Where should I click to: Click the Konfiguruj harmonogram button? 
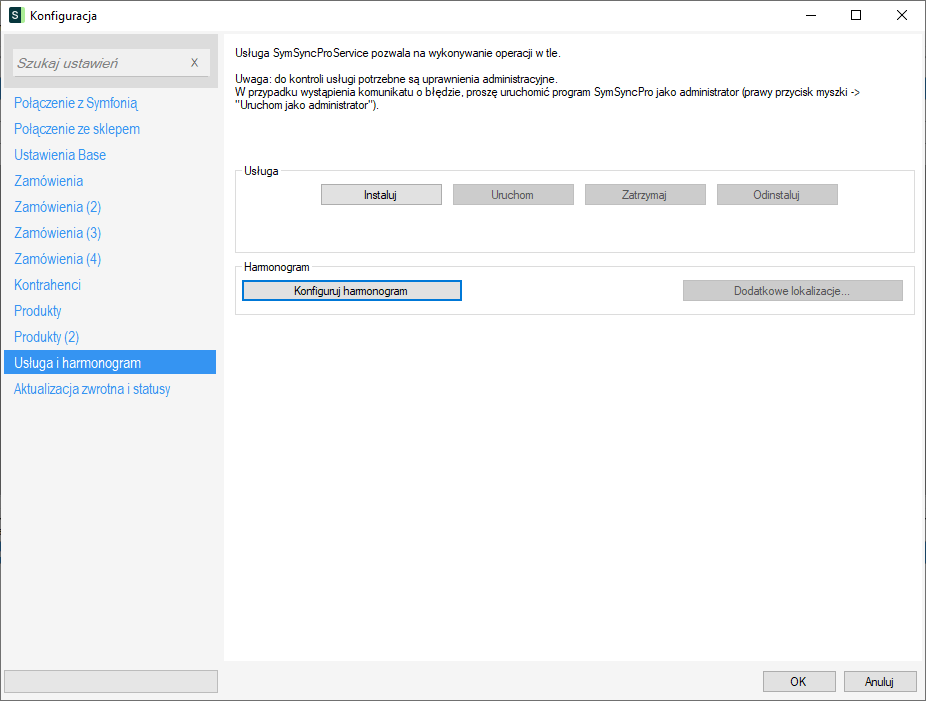(351, 290)
